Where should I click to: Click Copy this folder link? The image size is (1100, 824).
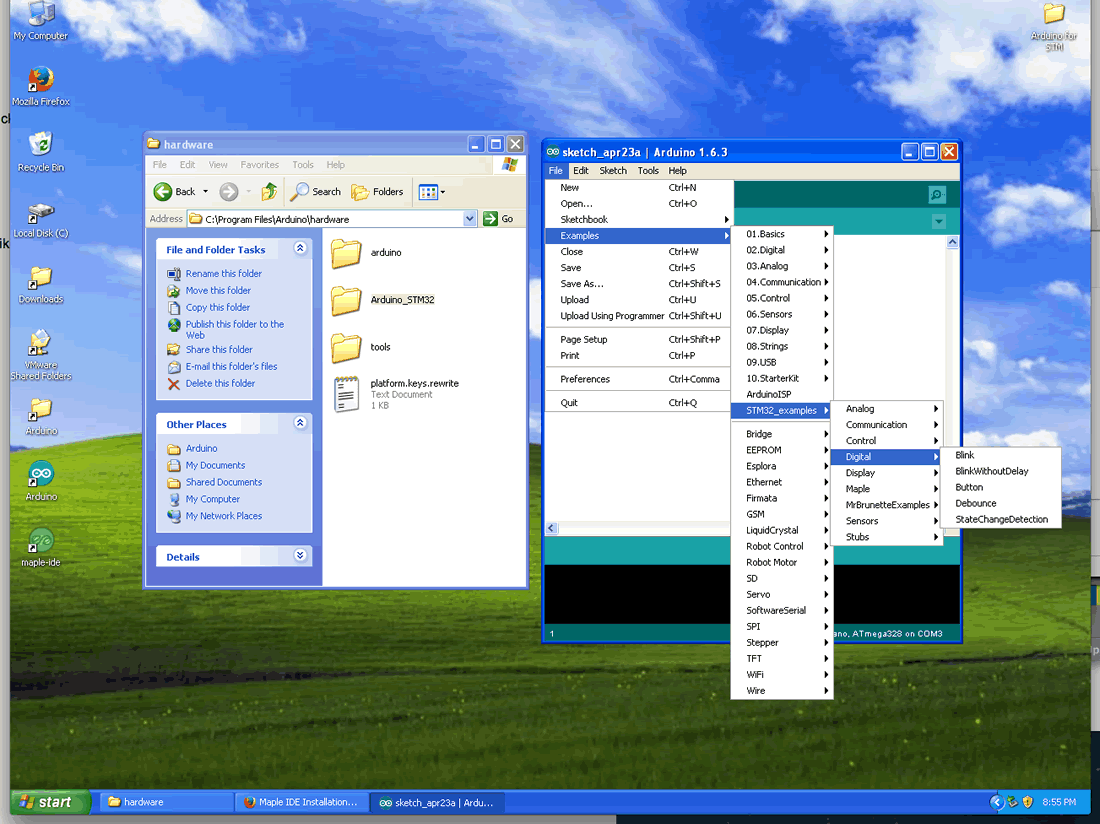click(217, 307)
